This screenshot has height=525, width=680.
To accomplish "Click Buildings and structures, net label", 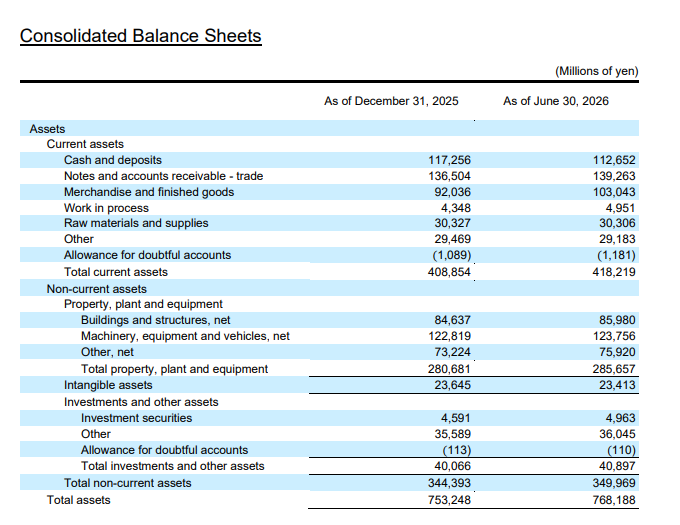I will pos(156,320).
